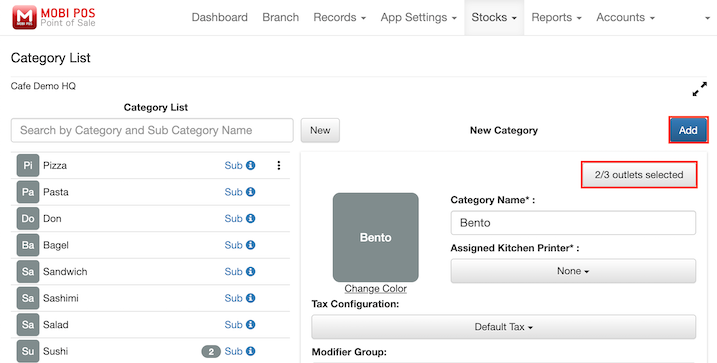Click the info icon for Don

251,219
